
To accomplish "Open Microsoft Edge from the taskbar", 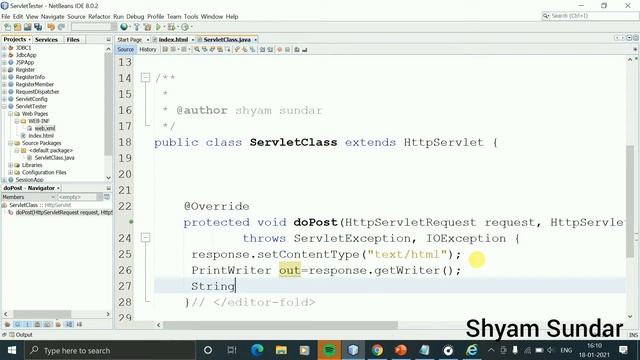I will click(257, 350).
